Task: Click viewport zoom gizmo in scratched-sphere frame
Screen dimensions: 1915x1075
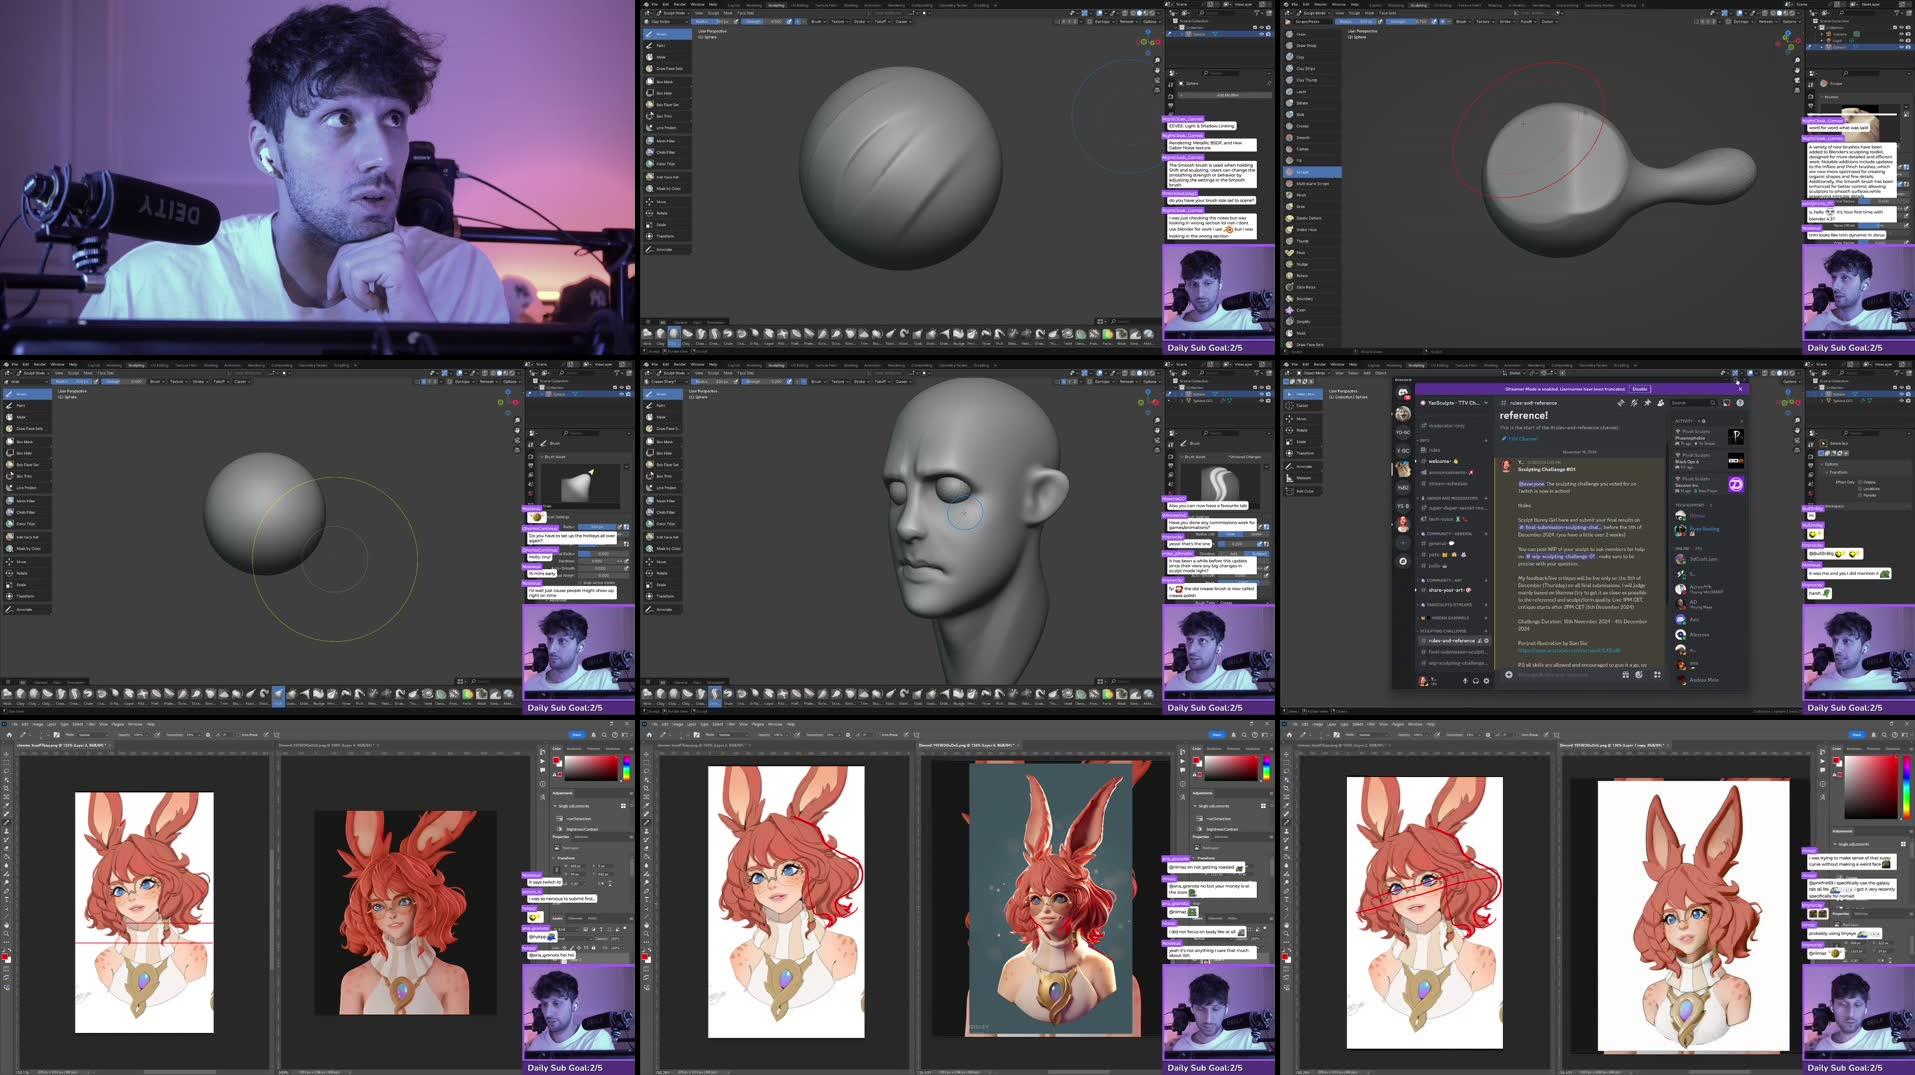Action: 1157,60
